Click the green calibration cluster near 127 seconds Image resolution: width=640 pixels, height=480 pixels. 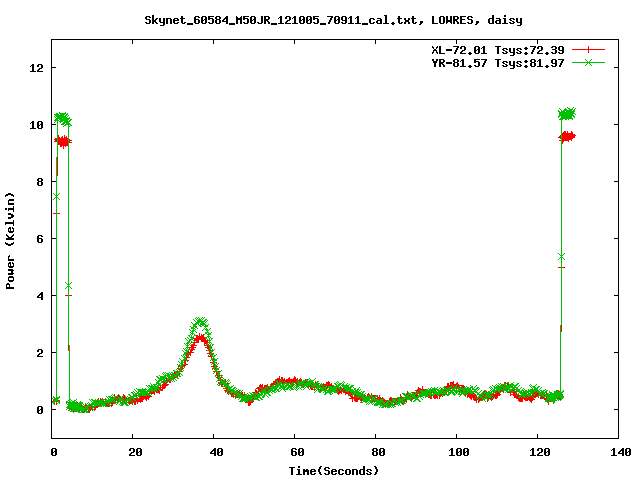click(x=567, y=114)
